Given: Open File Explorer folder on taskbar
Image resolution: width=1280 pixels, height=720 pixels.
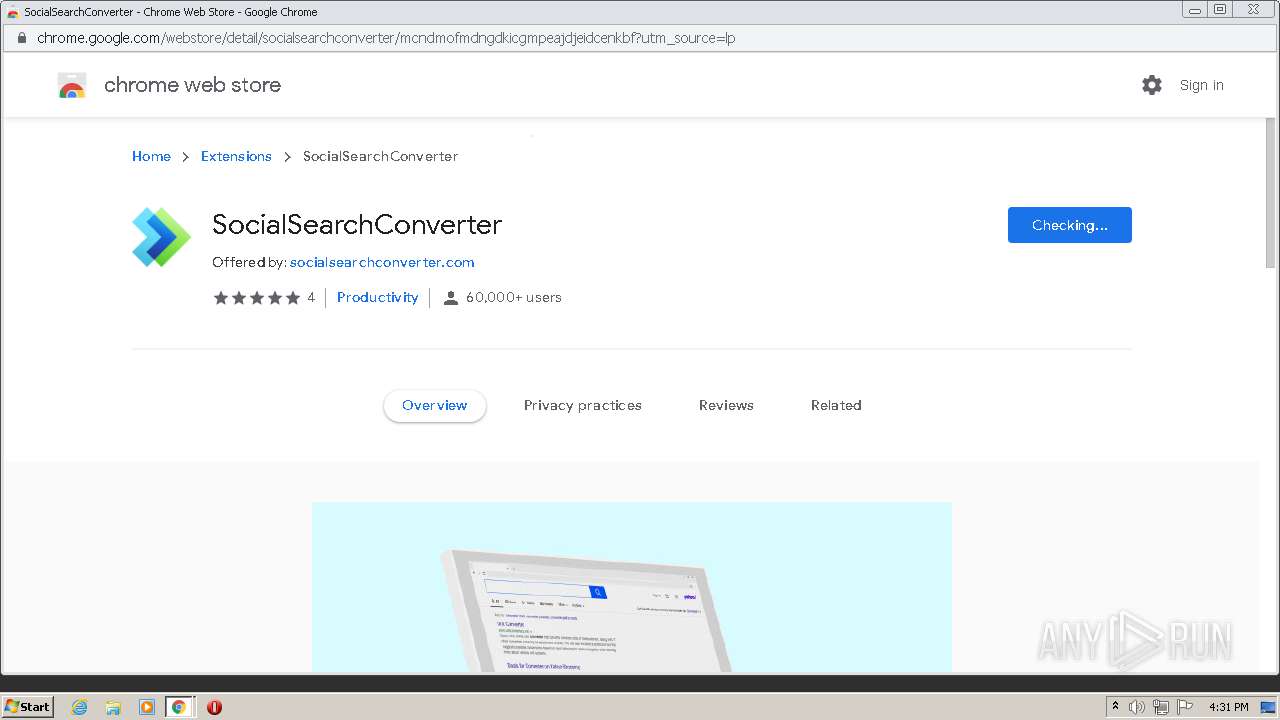Looking at the screenshot, I should 113,707.
